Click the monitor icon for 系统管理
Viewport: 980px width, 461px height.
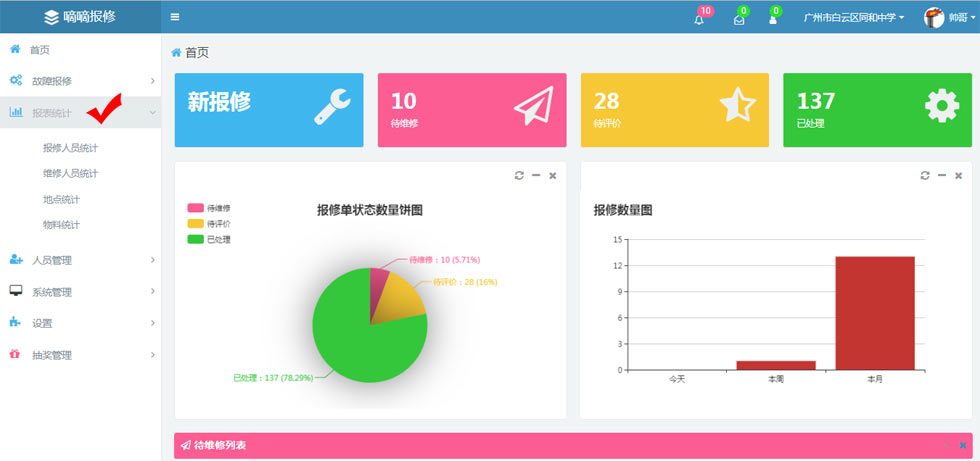16,291
